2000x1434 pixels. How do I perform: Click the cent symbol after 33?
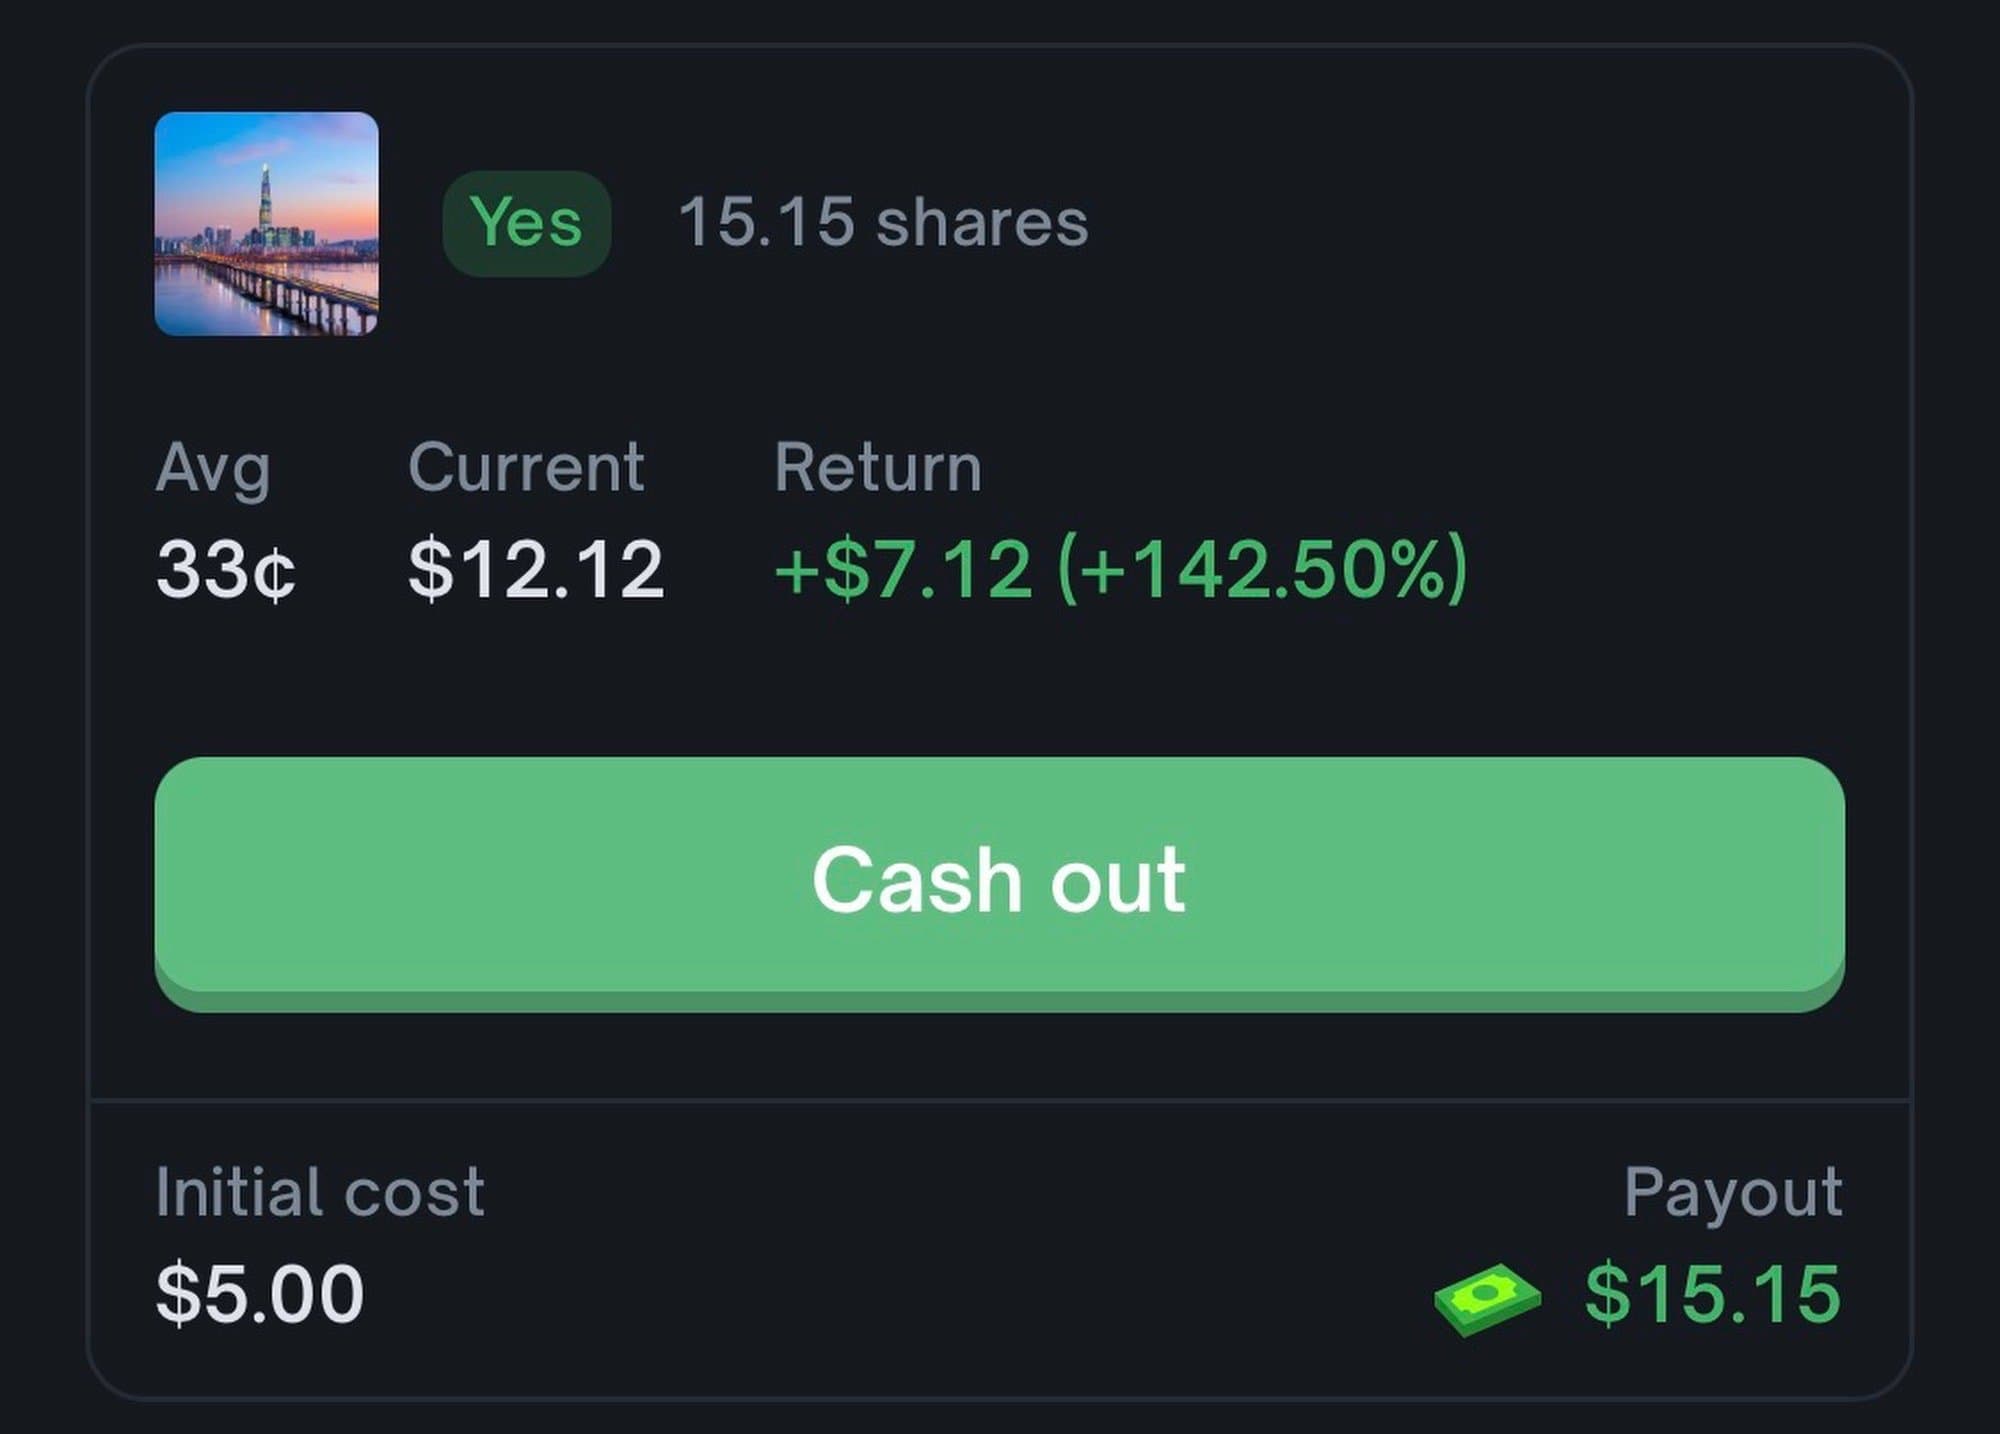click(274, 574)
